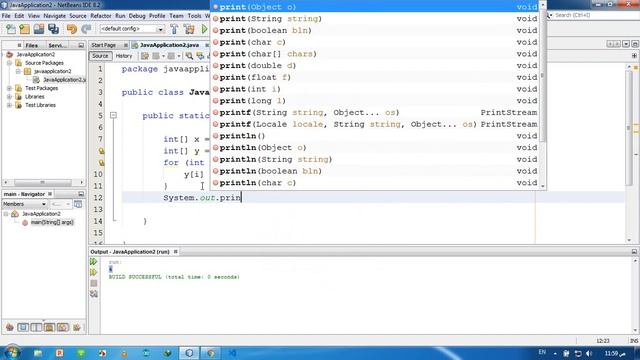
Task: Toggle Show Non-Public Members filter in Navigator
Action: click(x=49, y=327)
